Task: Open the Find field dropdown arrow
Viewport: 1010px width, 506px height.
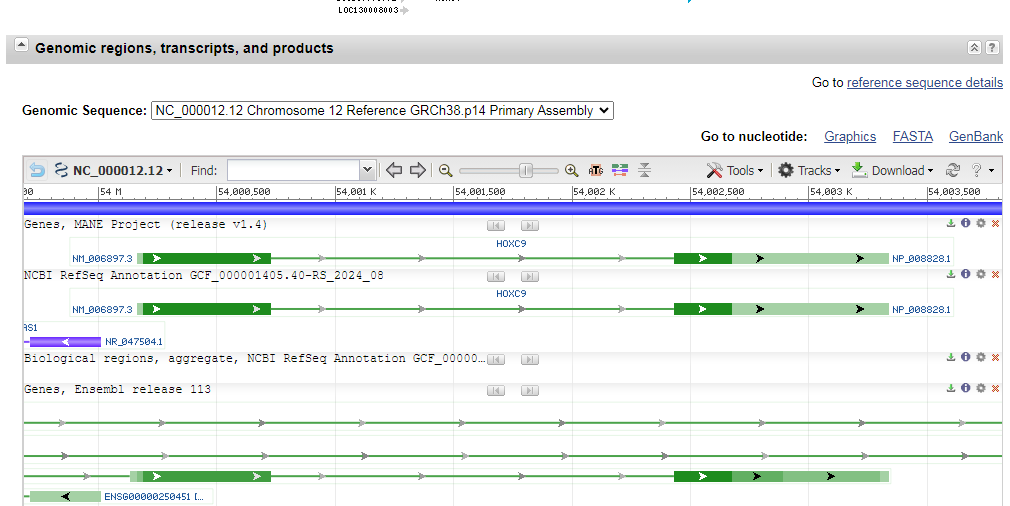Action: [367, 171]
